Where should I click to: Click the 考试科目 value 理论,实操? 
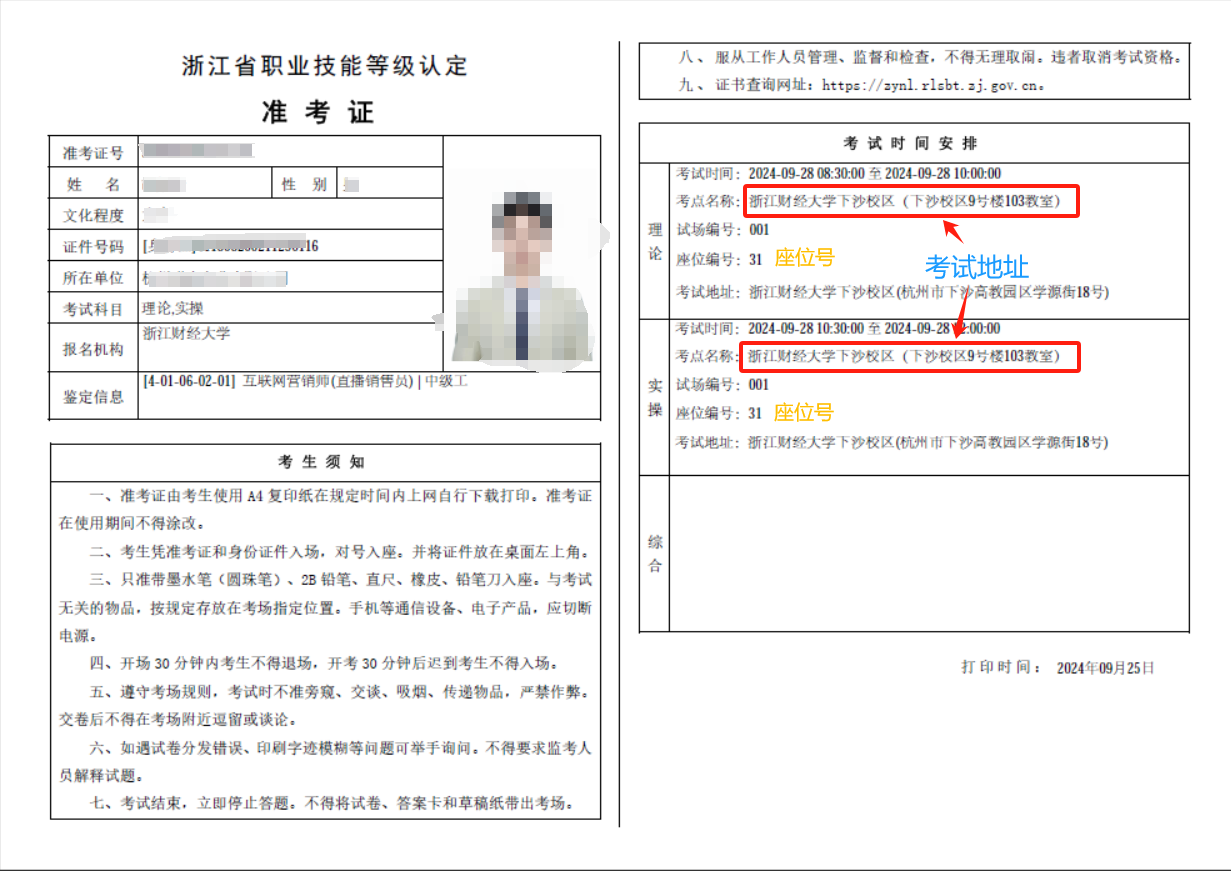[x=174, y=308]
